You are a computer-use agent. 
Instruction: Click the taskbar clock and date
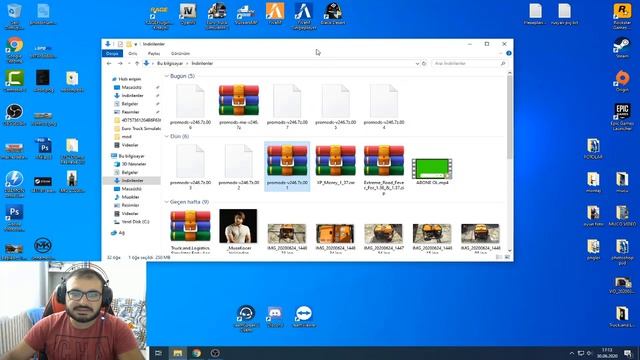[x=607, y=353]
